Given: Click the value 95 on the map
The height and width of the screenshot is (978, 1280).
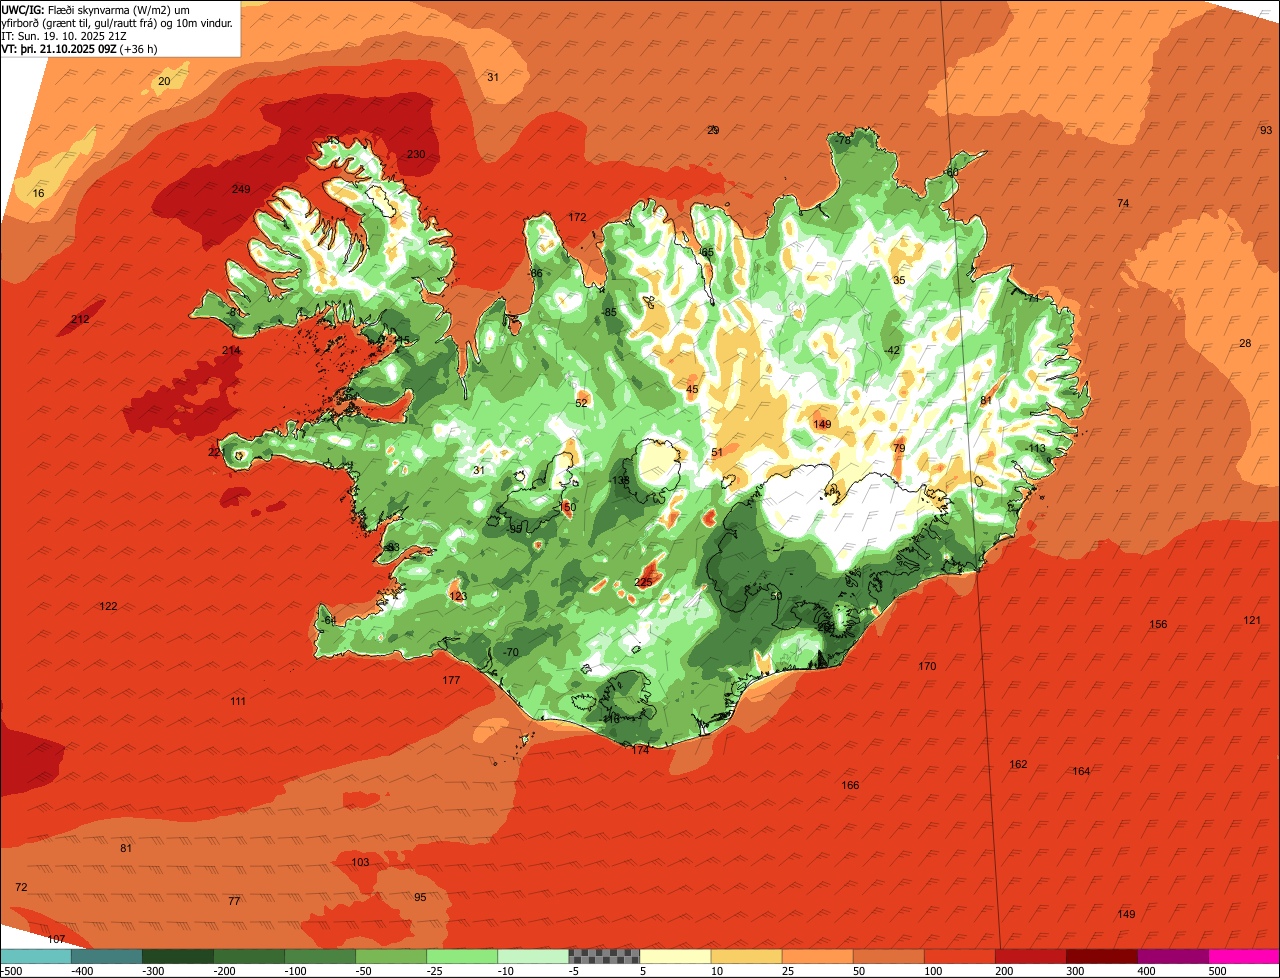Looking at the screenshot, I should click(x=420, y=897).
